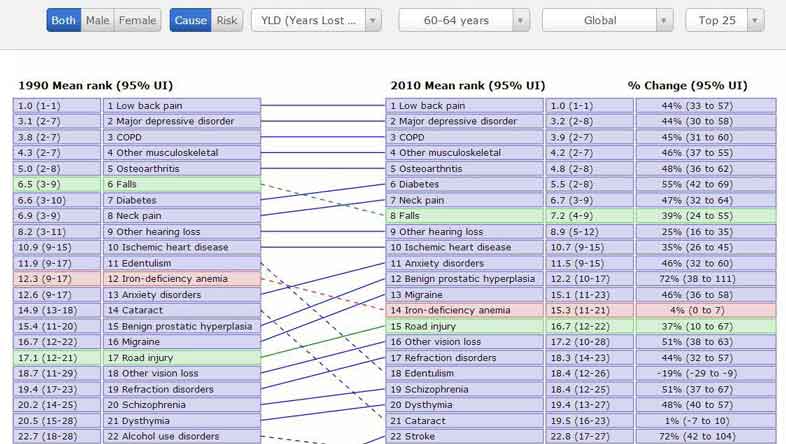This screenshot has width=786, height=444.
Task: Click Iron-deficiency anemia in 1990 column
Action: [182, 279]
